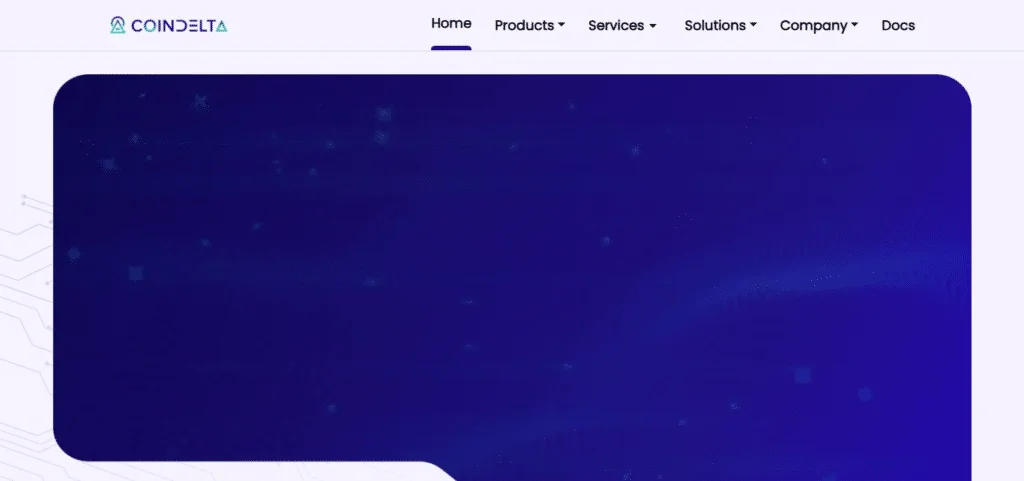
Task: Open the Docs link
Action: click(898, 25)
